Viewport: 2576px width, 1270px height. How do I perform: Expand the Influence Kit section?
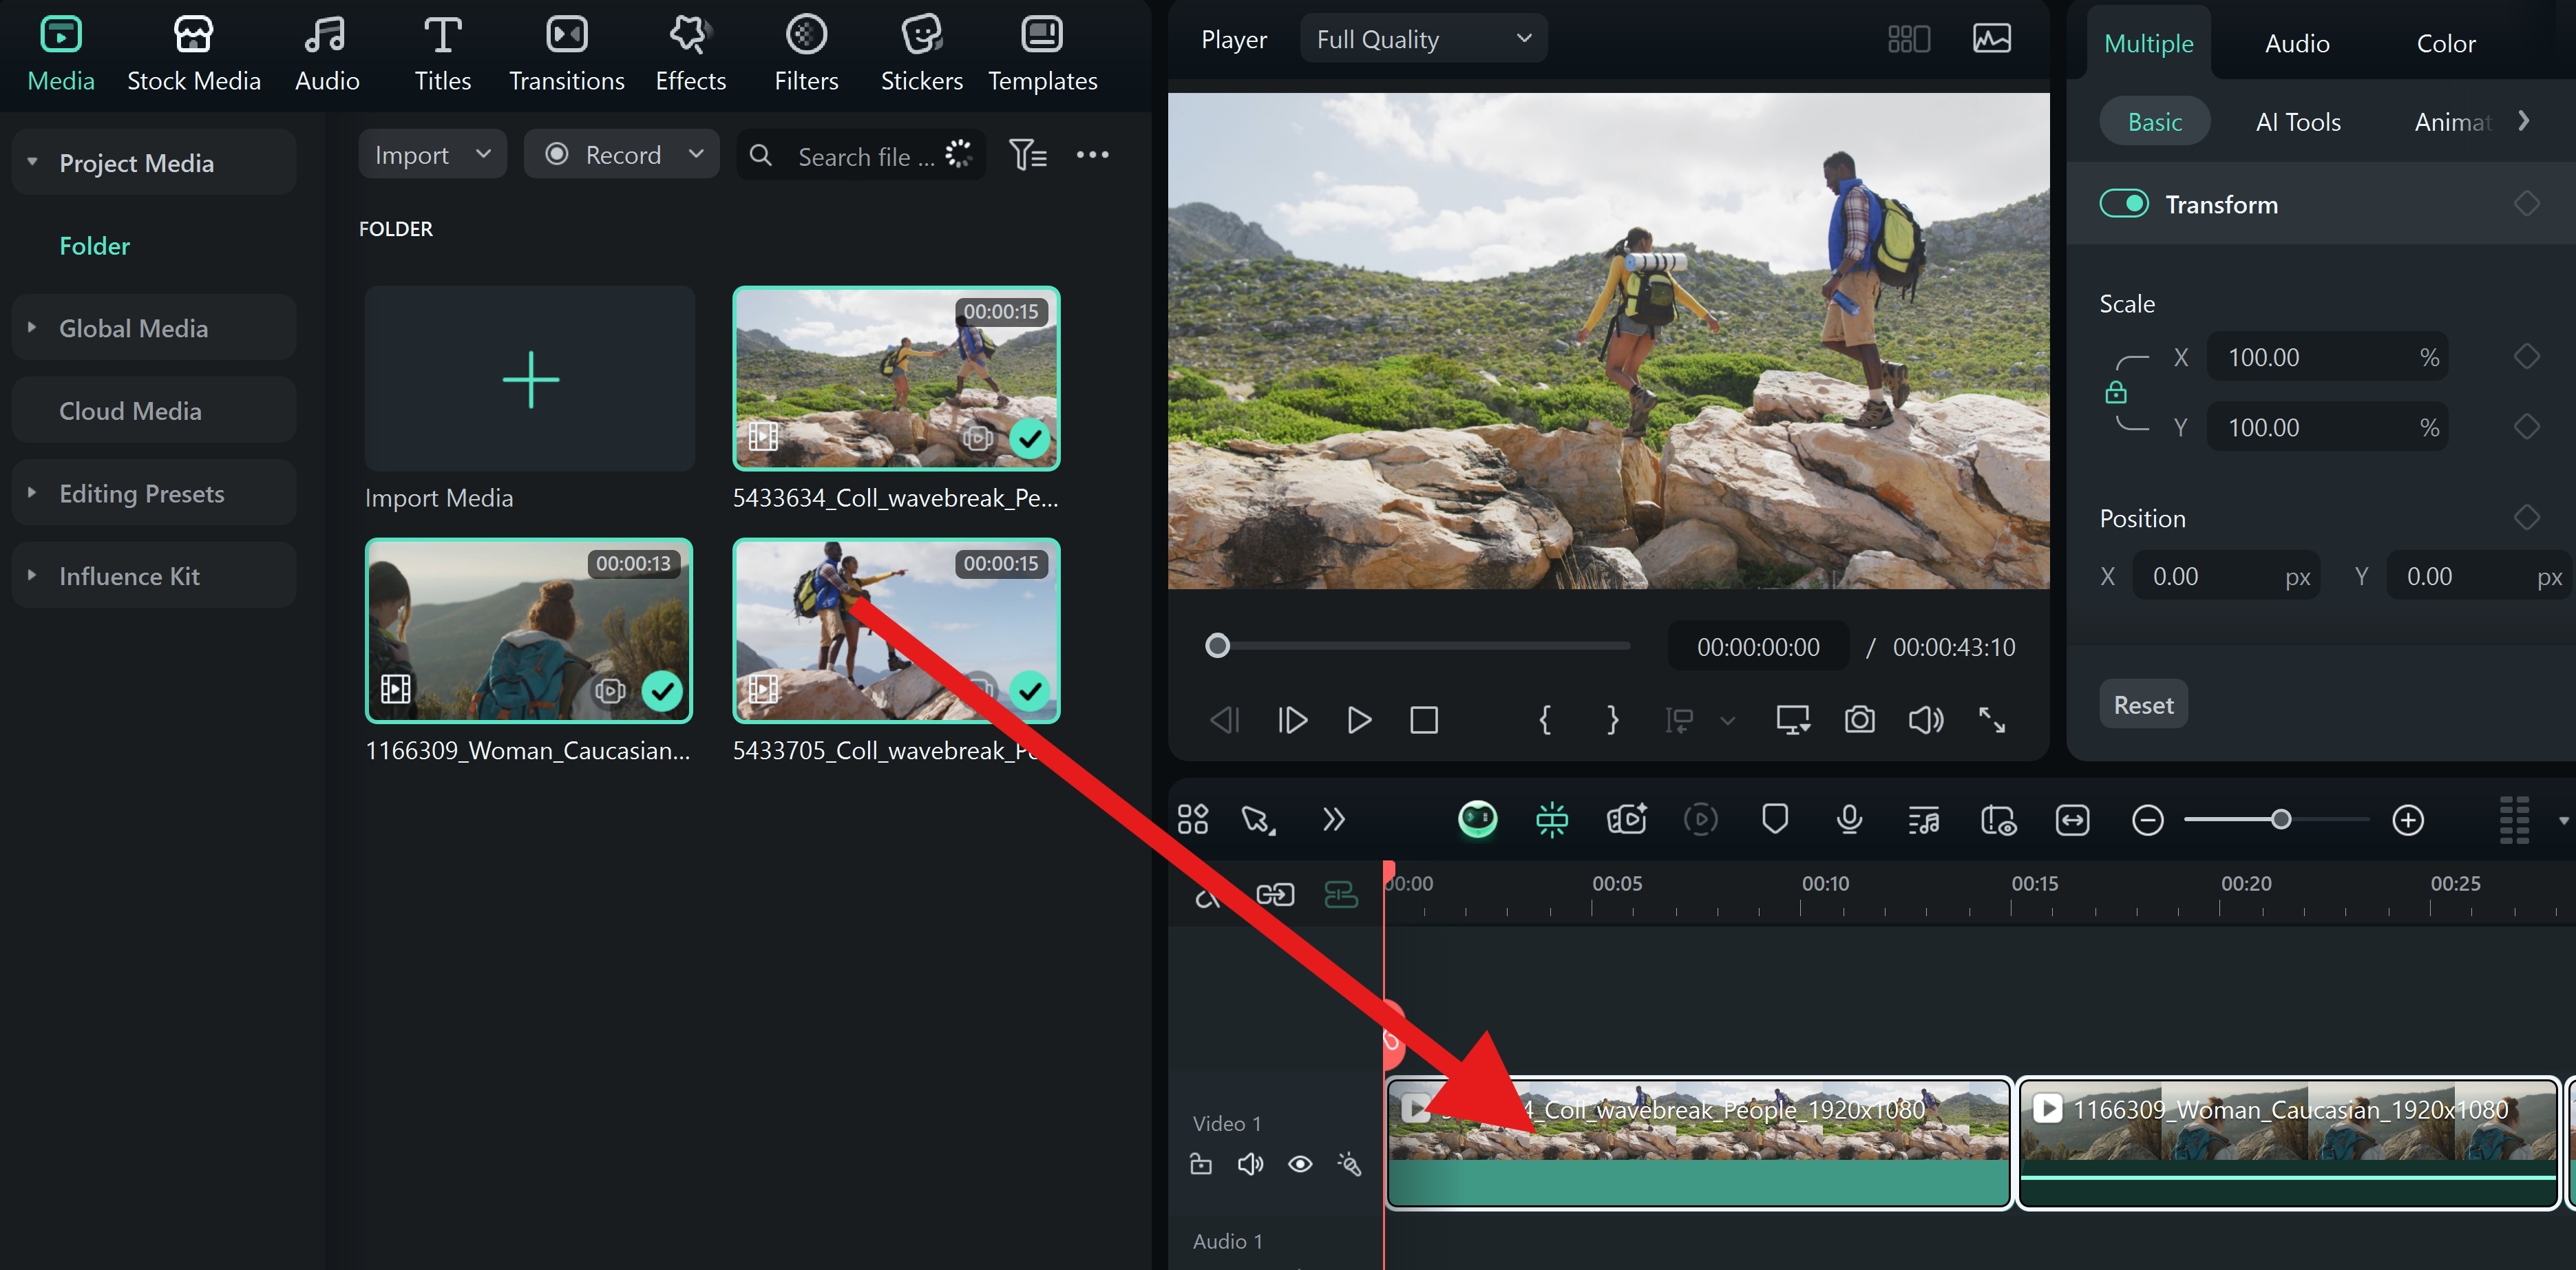click(x=32, y=575)
